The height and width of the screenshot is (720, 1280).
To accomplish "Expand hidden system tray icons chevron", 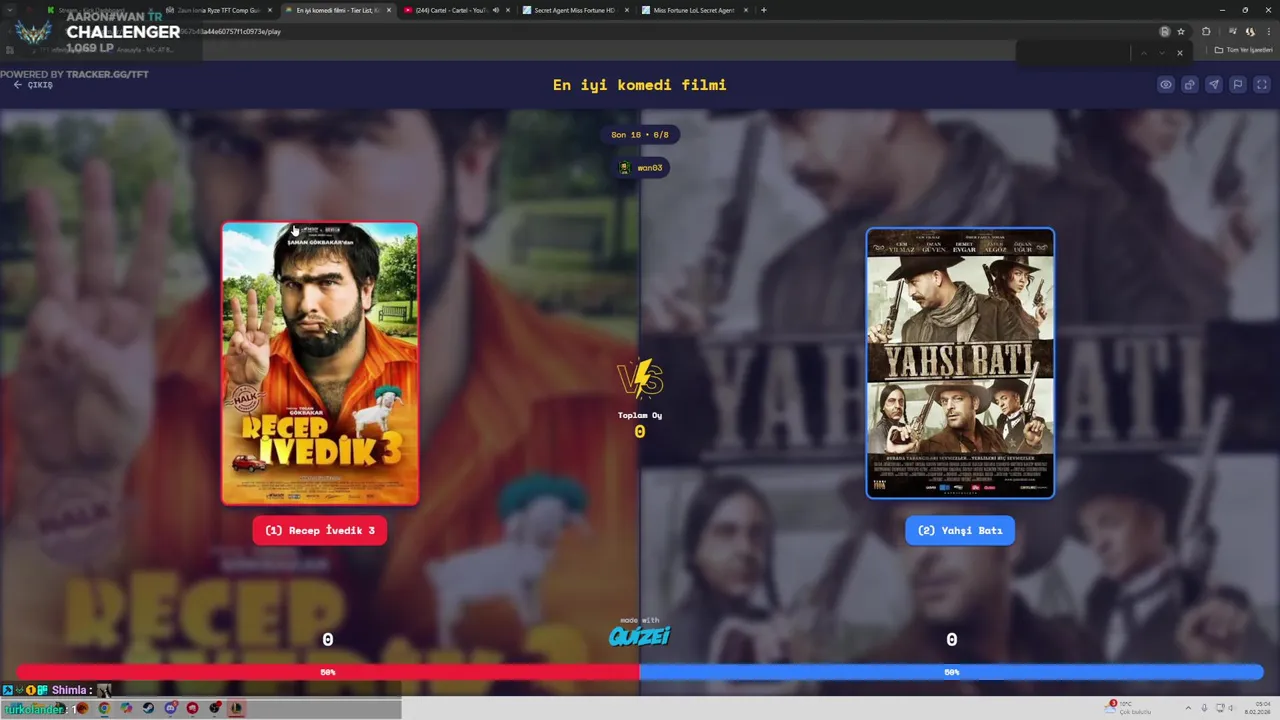I will (1188, 708).
